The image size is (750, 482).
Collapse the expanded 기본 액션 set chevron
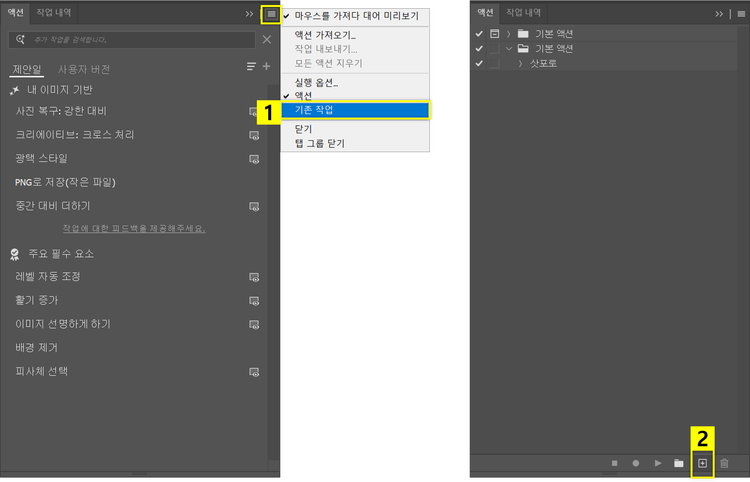point(509,48)
